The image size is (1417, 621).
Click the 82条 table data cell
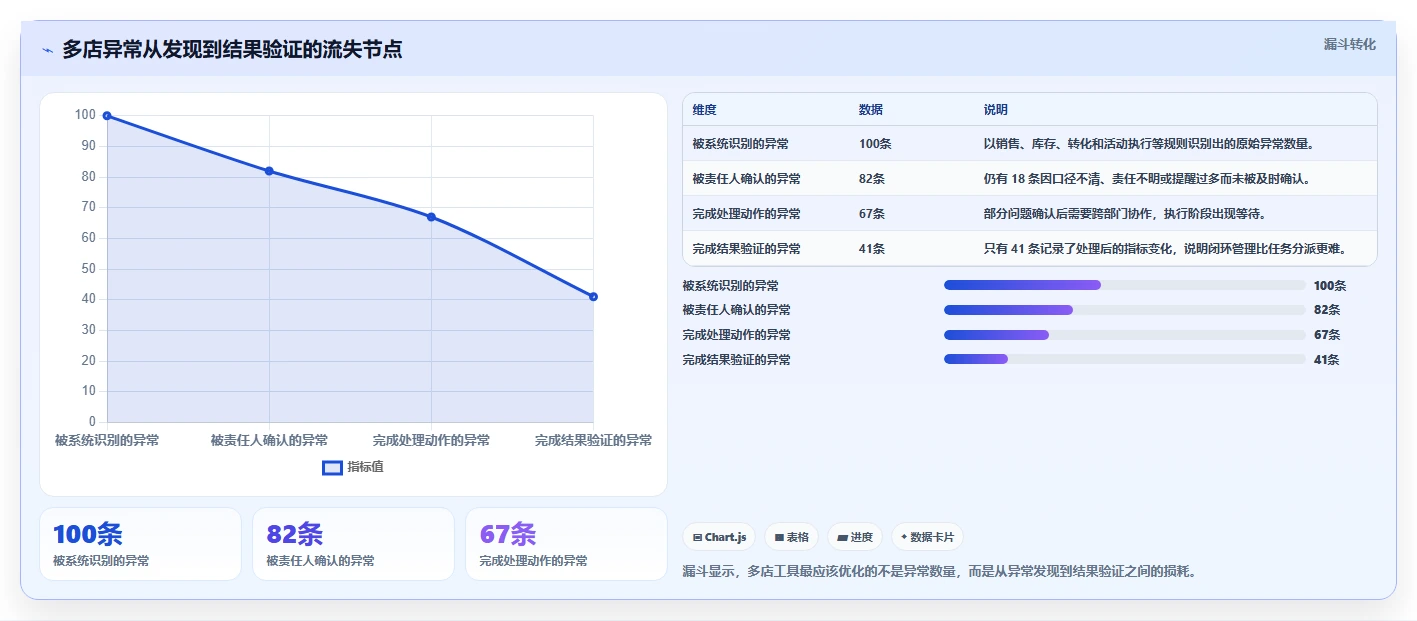[872, 179]
